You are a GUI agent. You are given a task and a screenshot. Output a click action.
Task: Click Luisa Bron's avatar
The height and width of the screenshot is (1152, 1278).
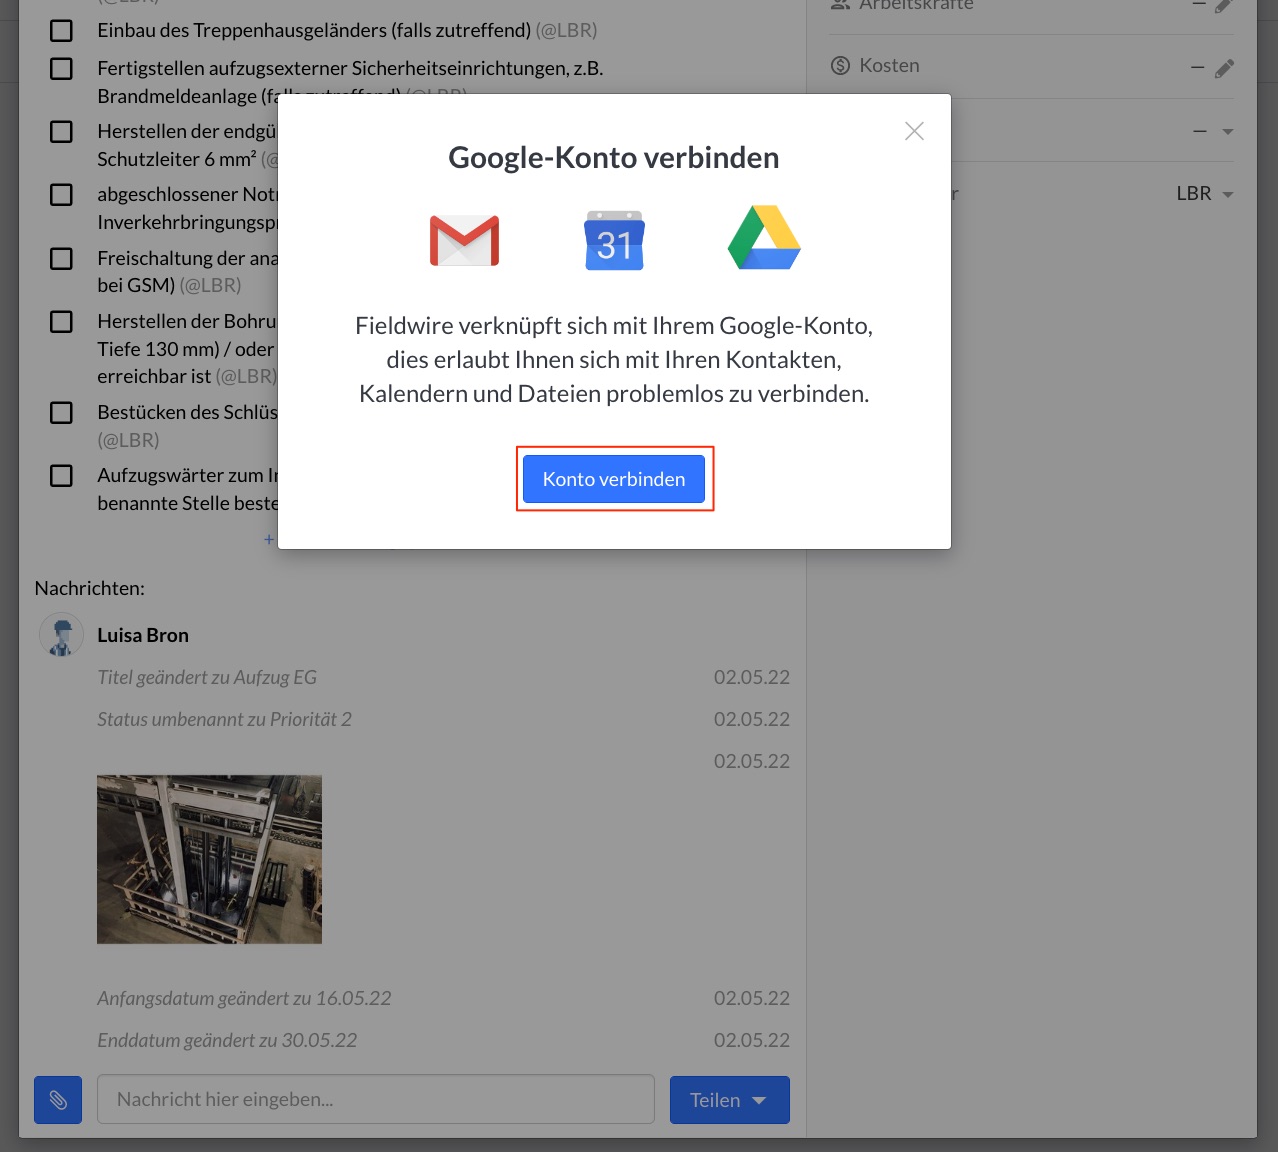(61, 635)
